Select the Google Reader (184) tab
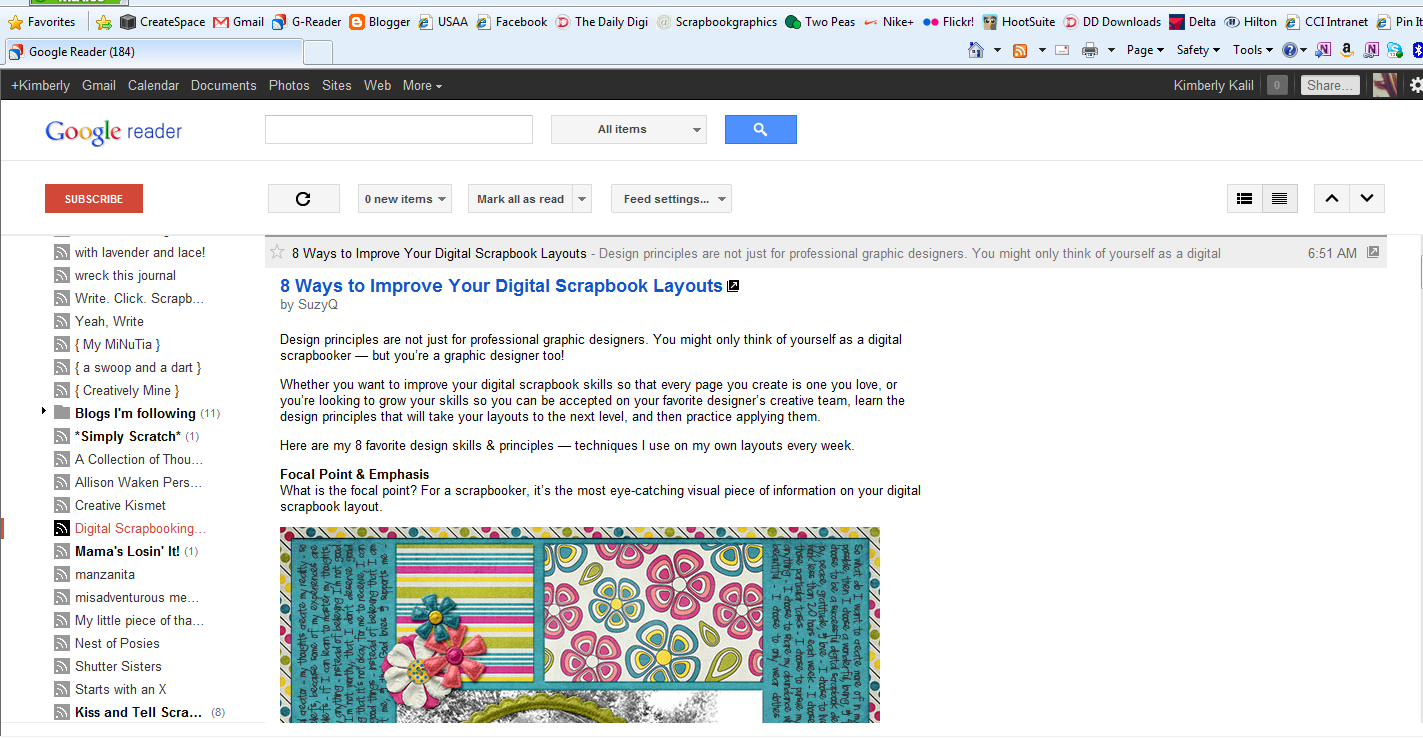1423x738 pixels. pyautogui.click(x=153, y=52)
